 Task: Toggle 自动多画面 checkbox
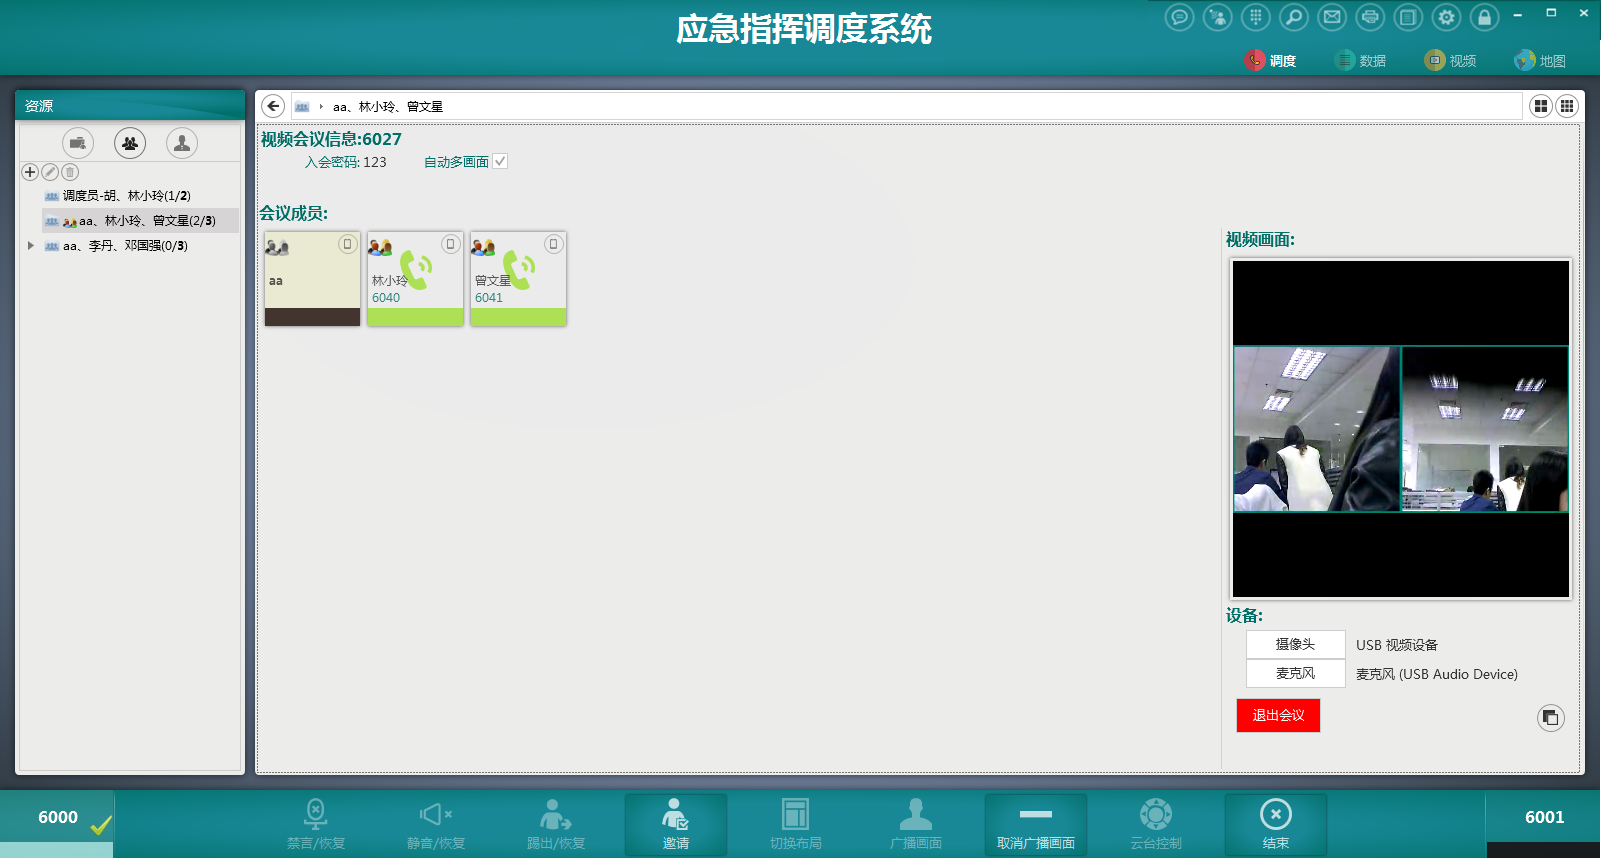(x=500, y=161)
